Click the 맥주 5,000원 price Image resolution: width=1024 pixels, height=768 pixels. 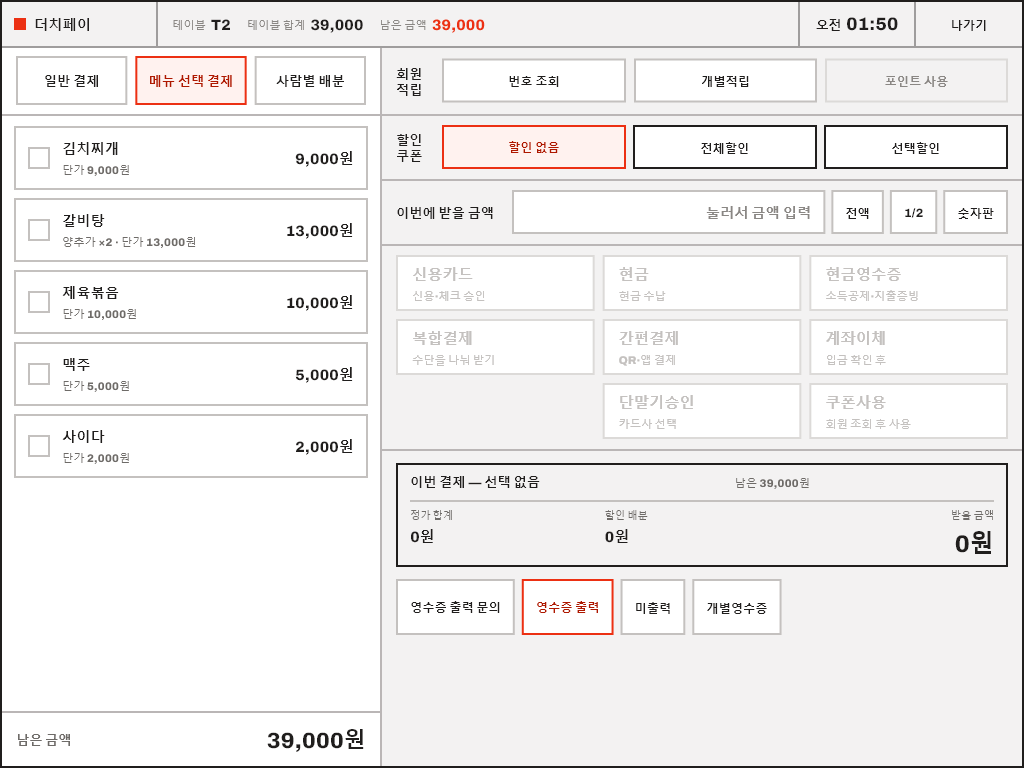[324, 374]
